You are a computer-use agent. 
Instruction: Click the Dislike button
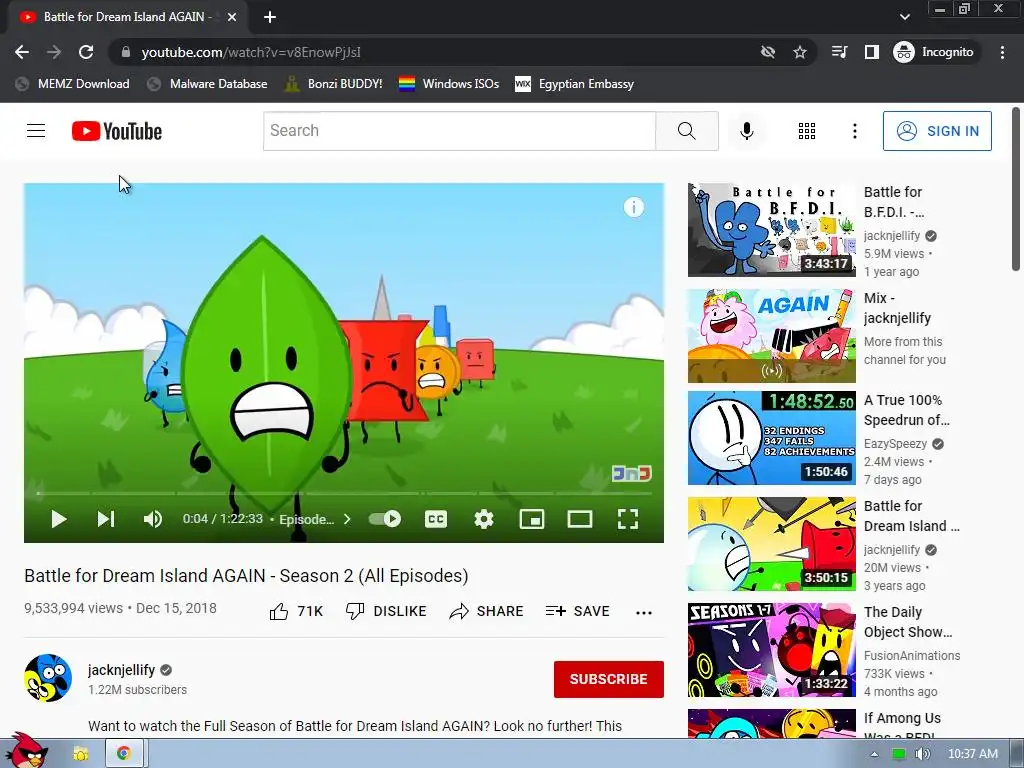tap(386, 611)
